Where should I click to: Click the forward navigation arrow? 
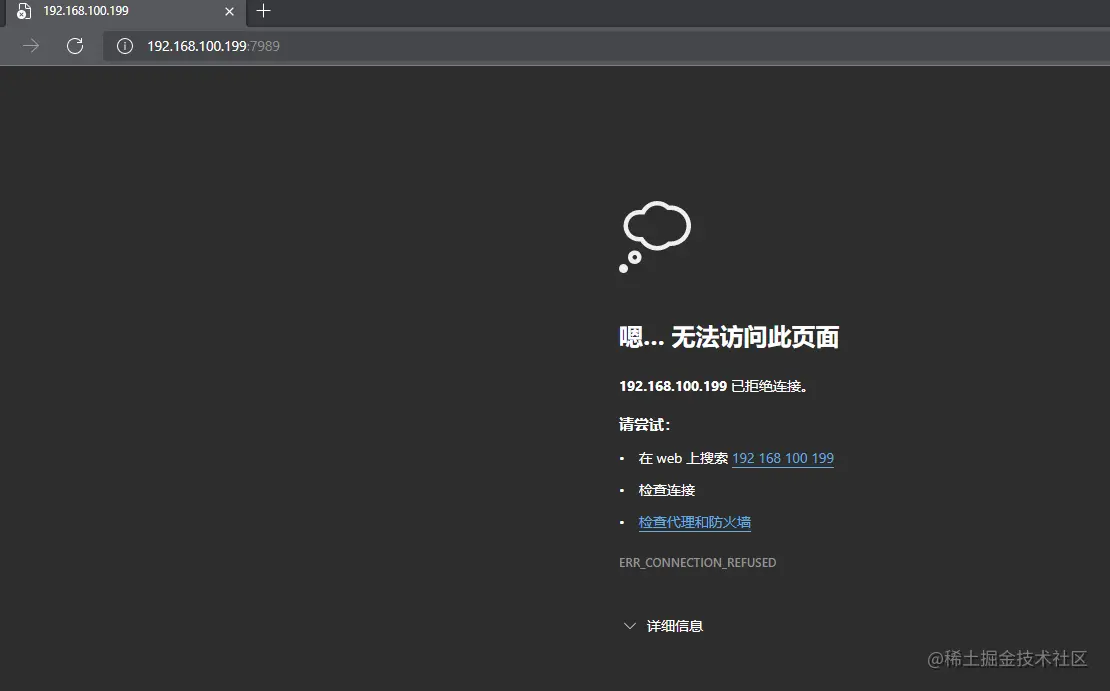pyautogui.click(x=31, y=46)
